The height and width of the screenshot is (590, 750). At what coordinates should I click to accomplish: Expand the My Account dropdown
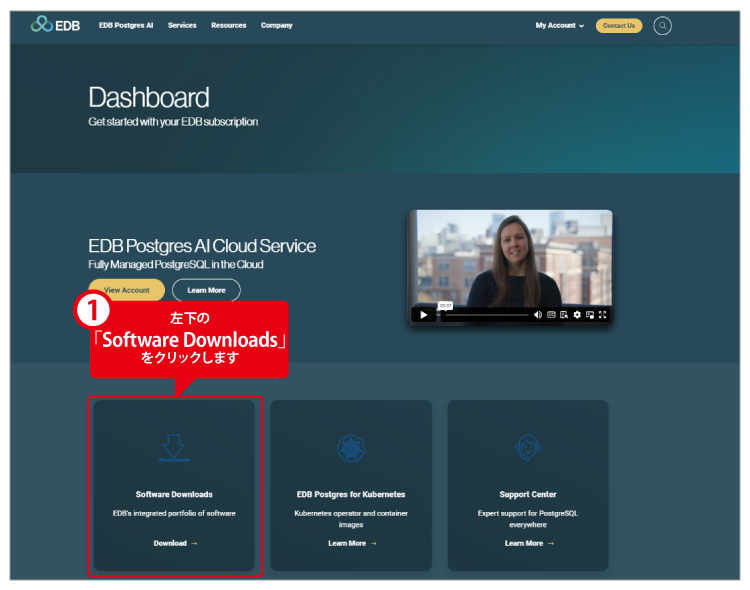(x=559, y=26)
